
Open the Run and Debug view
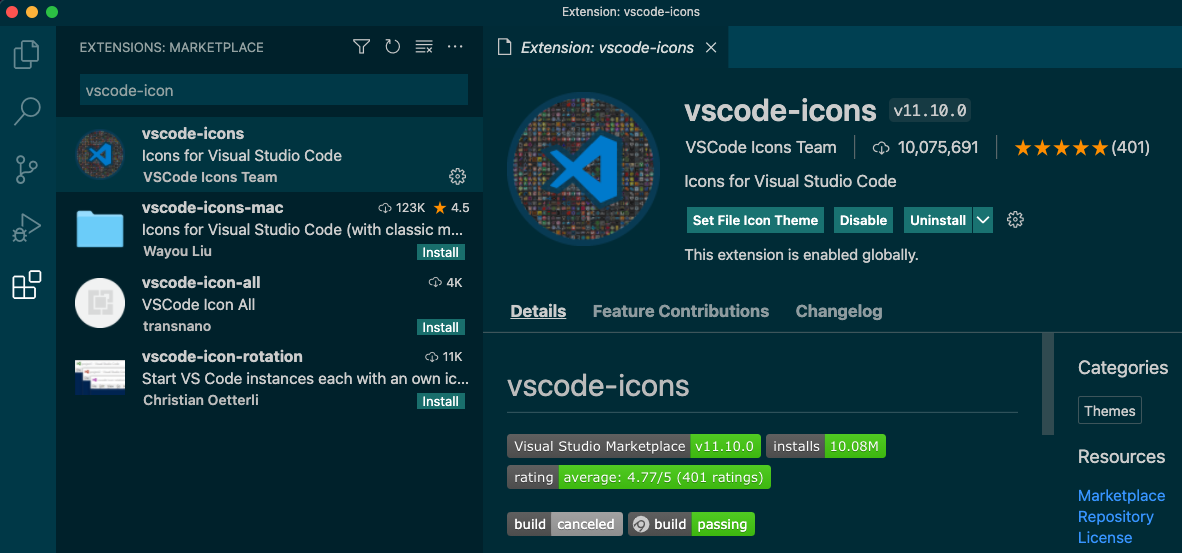[27, 227]
